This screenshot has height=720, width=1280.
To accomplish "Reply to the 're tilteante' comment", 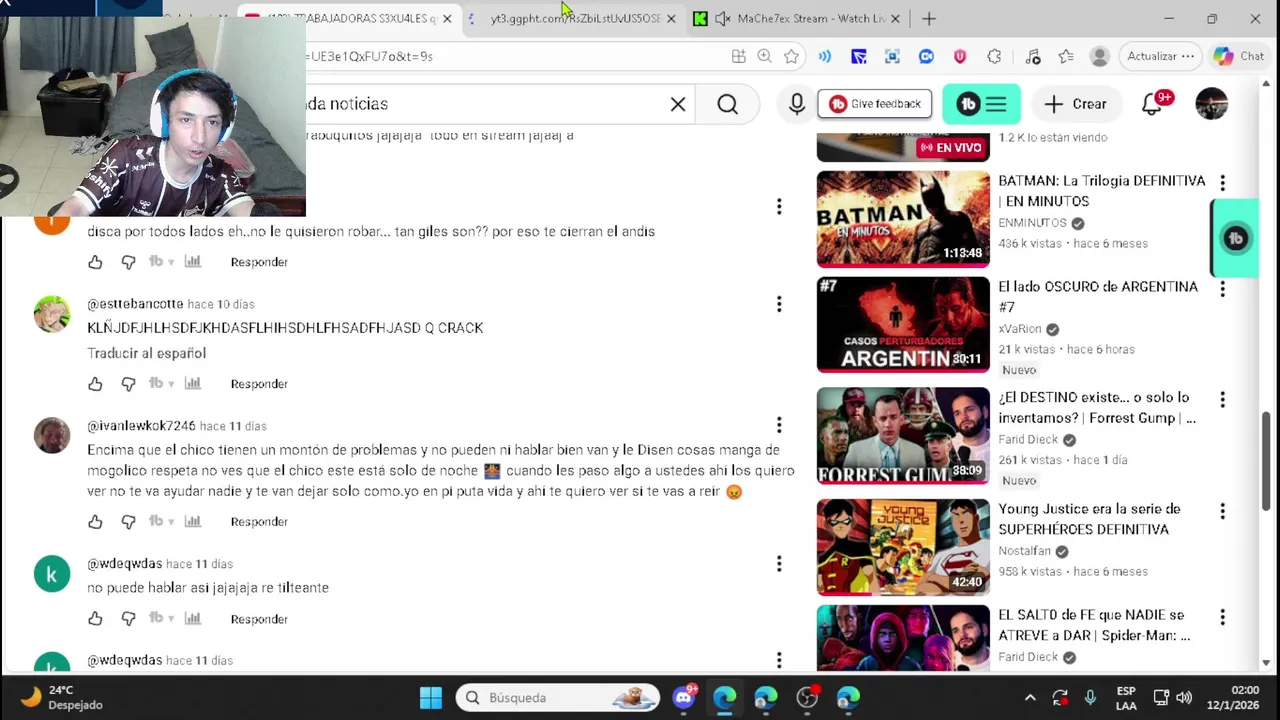I will (259, 619).
